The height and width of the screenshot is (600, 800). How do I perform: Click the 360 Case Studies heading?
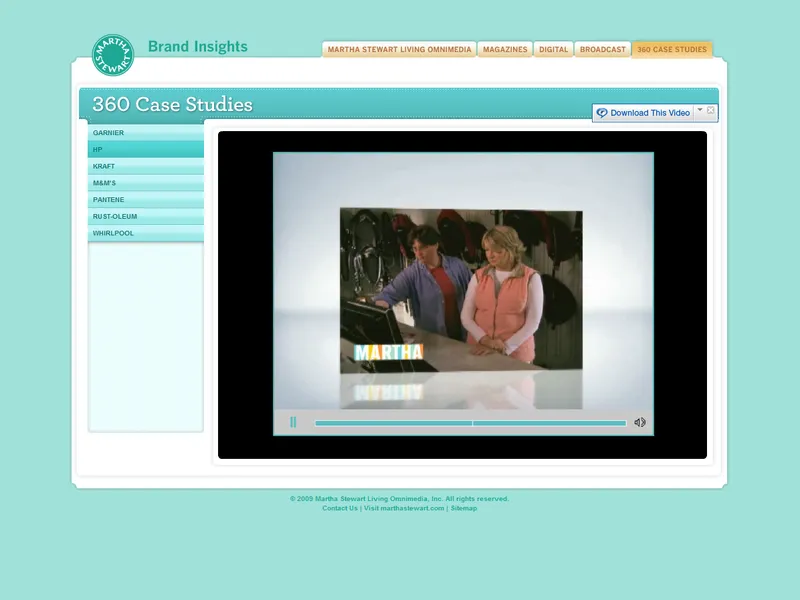(x=172, y=105)
